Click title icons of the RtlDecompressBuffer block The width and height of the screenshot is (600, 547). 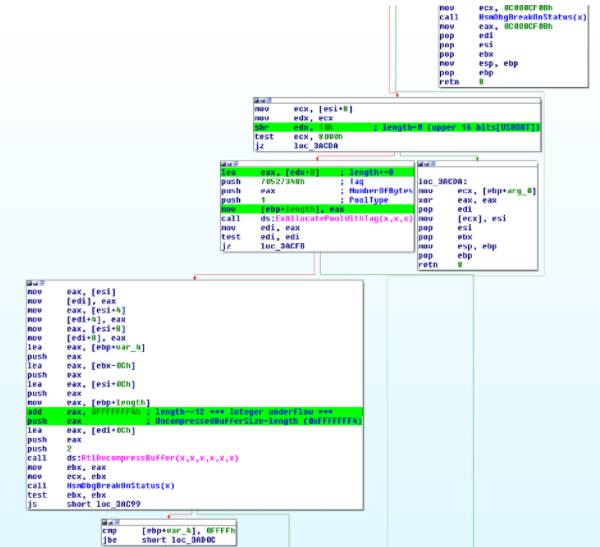33,284
